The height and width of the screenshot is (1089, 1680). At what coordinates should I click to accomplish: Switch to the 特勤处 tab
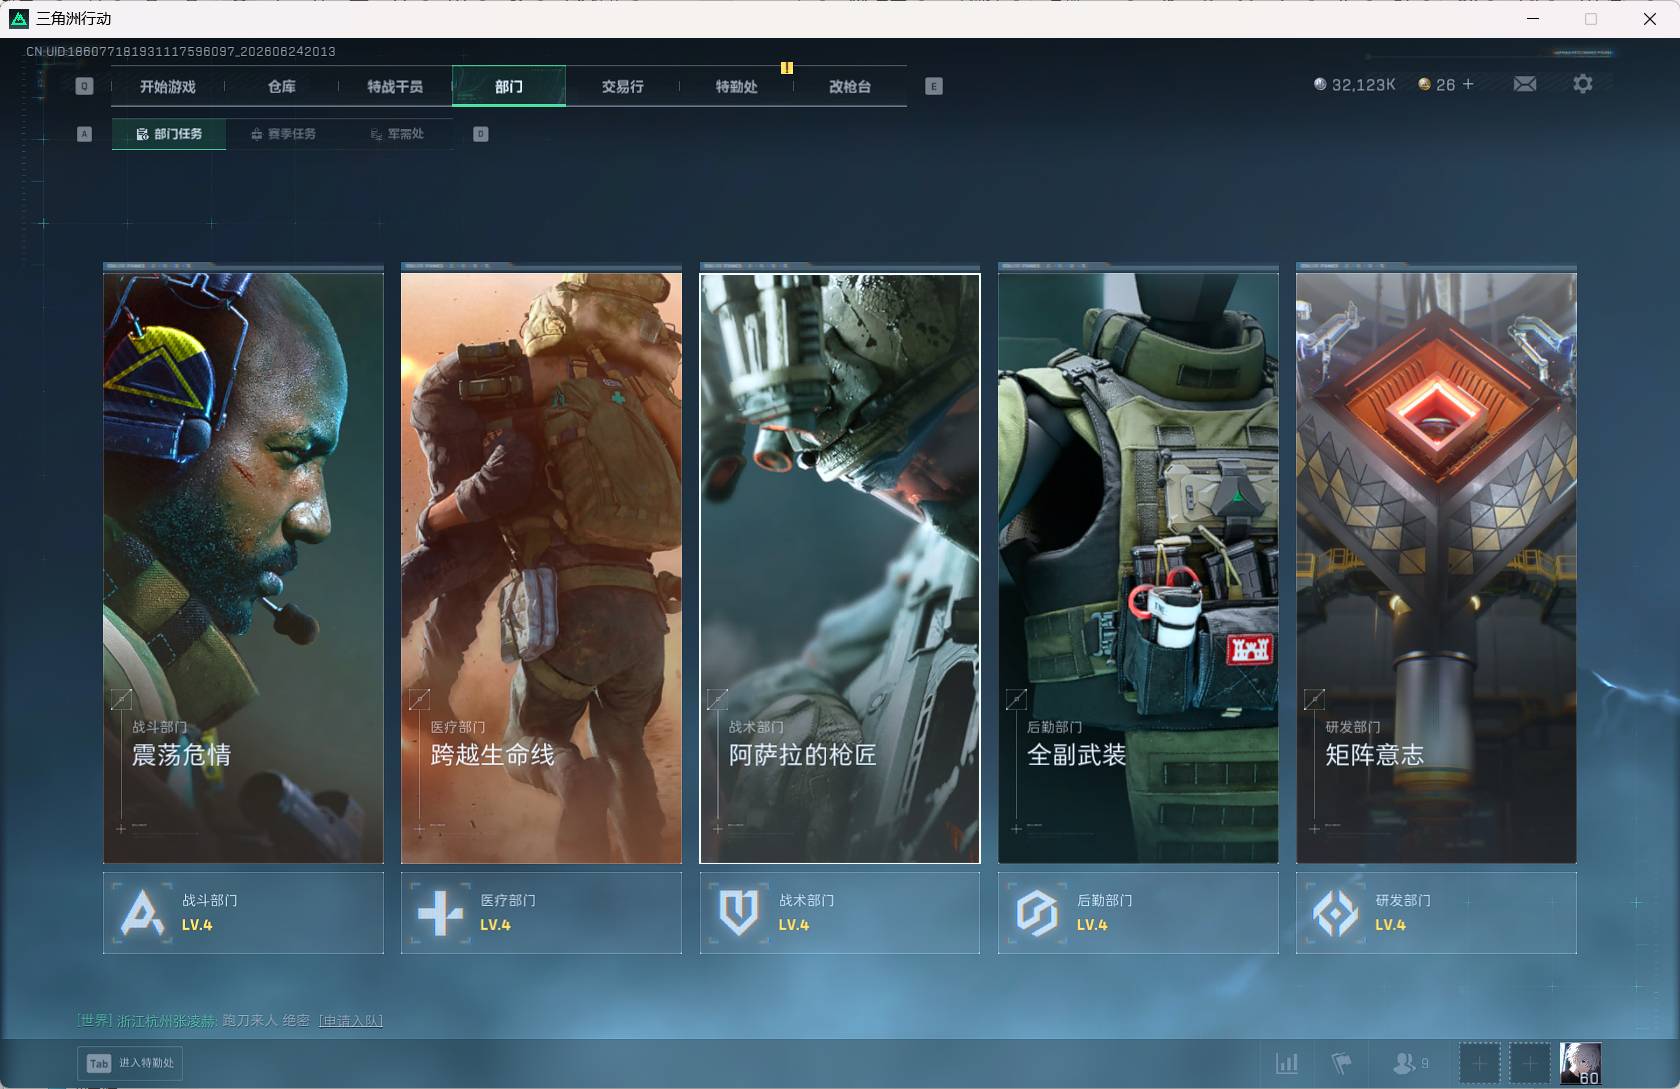[737, 86]
